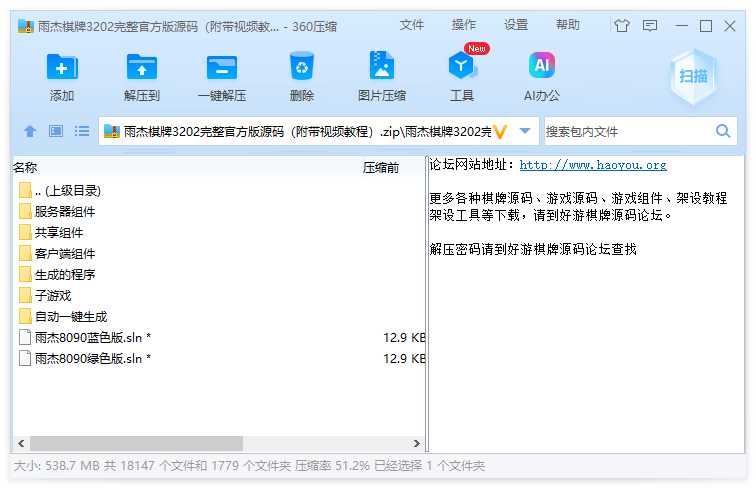Minimize the 360压缩 window
Viewport: 756px width, 488px height.
(x=681, y=26)
